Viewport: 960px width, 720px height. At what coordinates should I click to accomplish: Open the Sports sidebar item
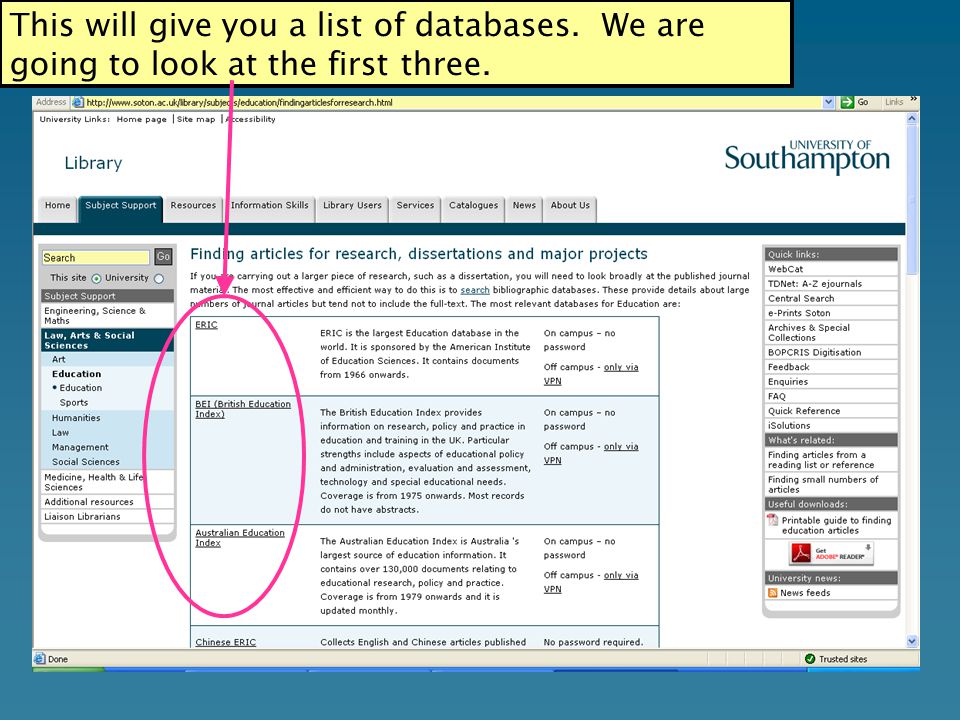74,403
